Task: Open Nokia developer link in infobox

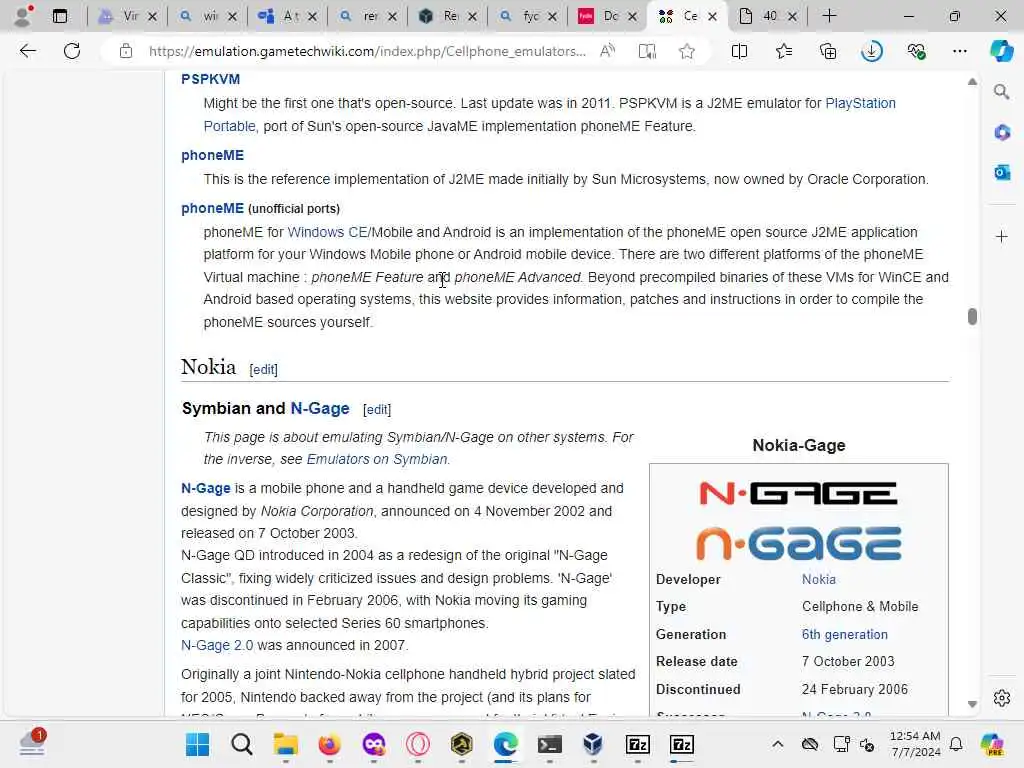Action: tap(818, 579)
